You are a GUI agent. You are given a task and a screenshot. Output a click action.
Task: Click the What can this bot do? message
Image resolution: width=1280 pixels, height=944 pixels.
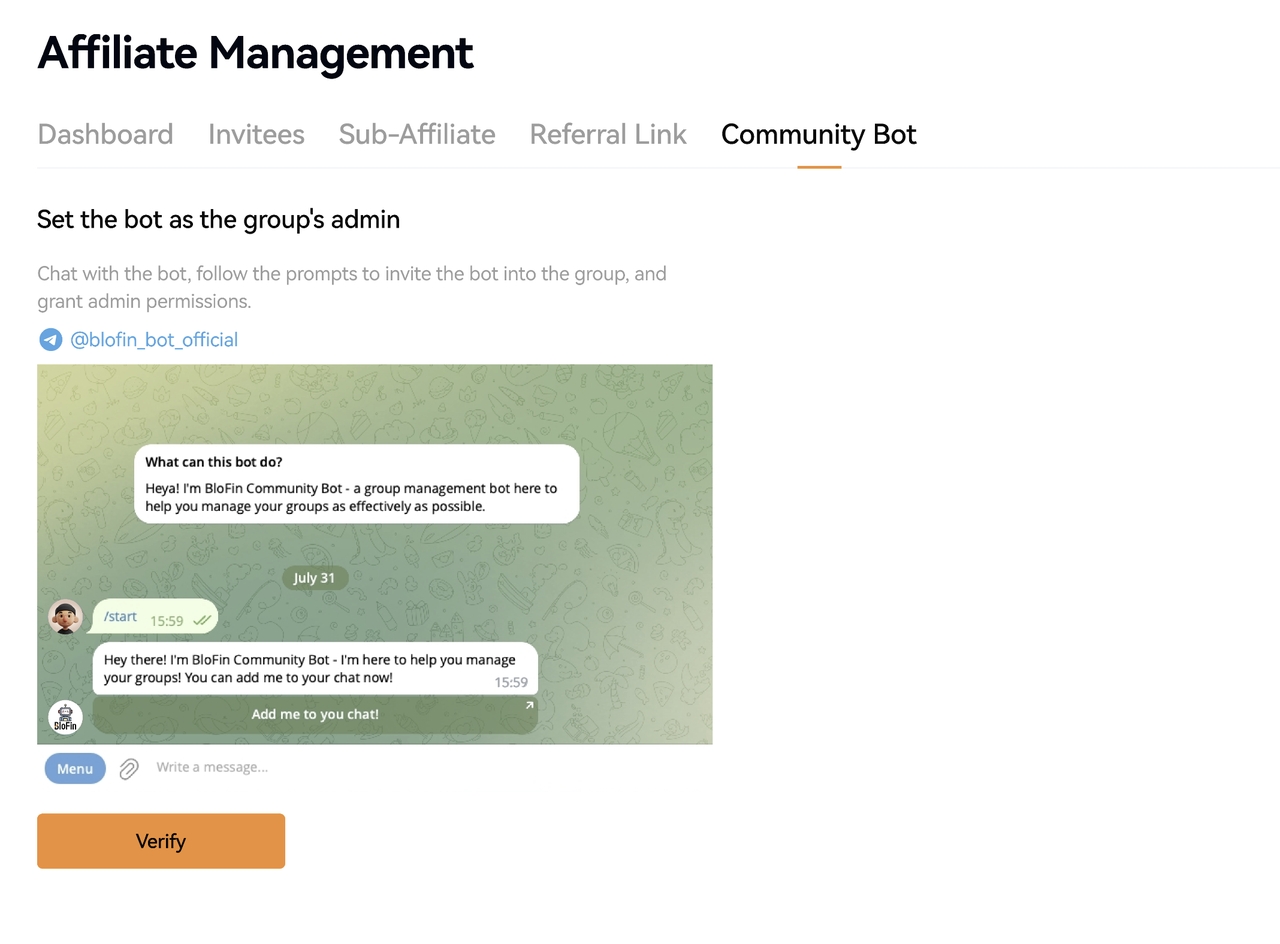tap(357, 484)
